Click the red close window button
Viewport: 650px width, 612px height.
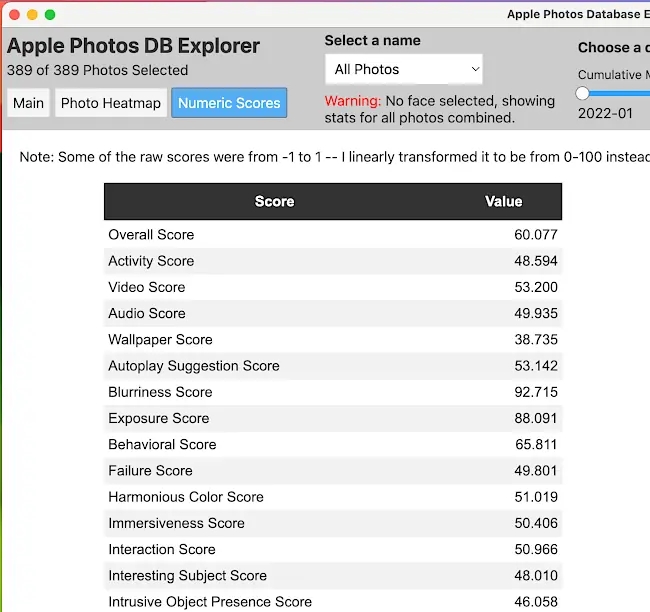15,15
